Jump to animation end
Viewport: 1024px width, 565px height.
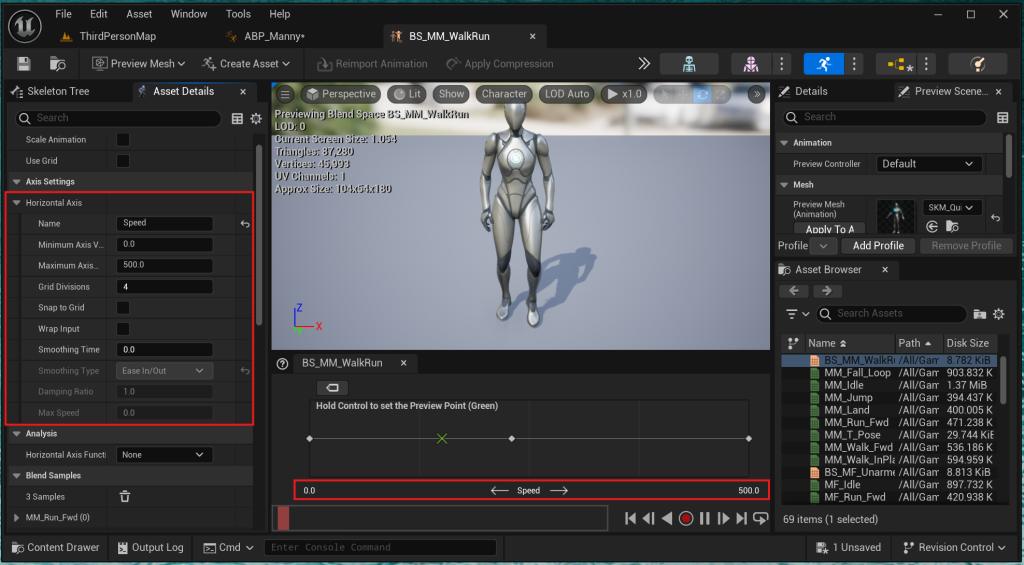(741, 518)
